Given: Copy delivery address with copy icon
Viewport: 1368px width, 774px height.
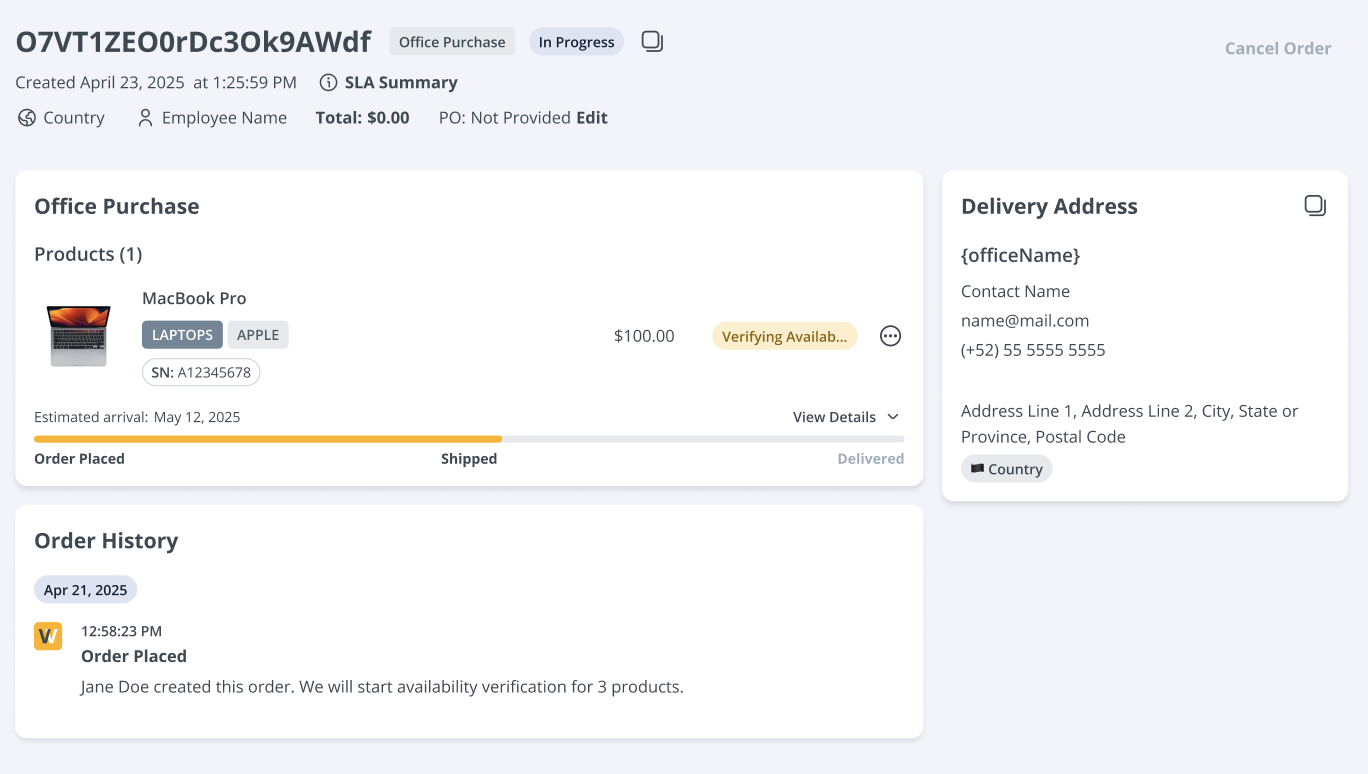Looking at the screenshot, I should [x=1315, y=206].
